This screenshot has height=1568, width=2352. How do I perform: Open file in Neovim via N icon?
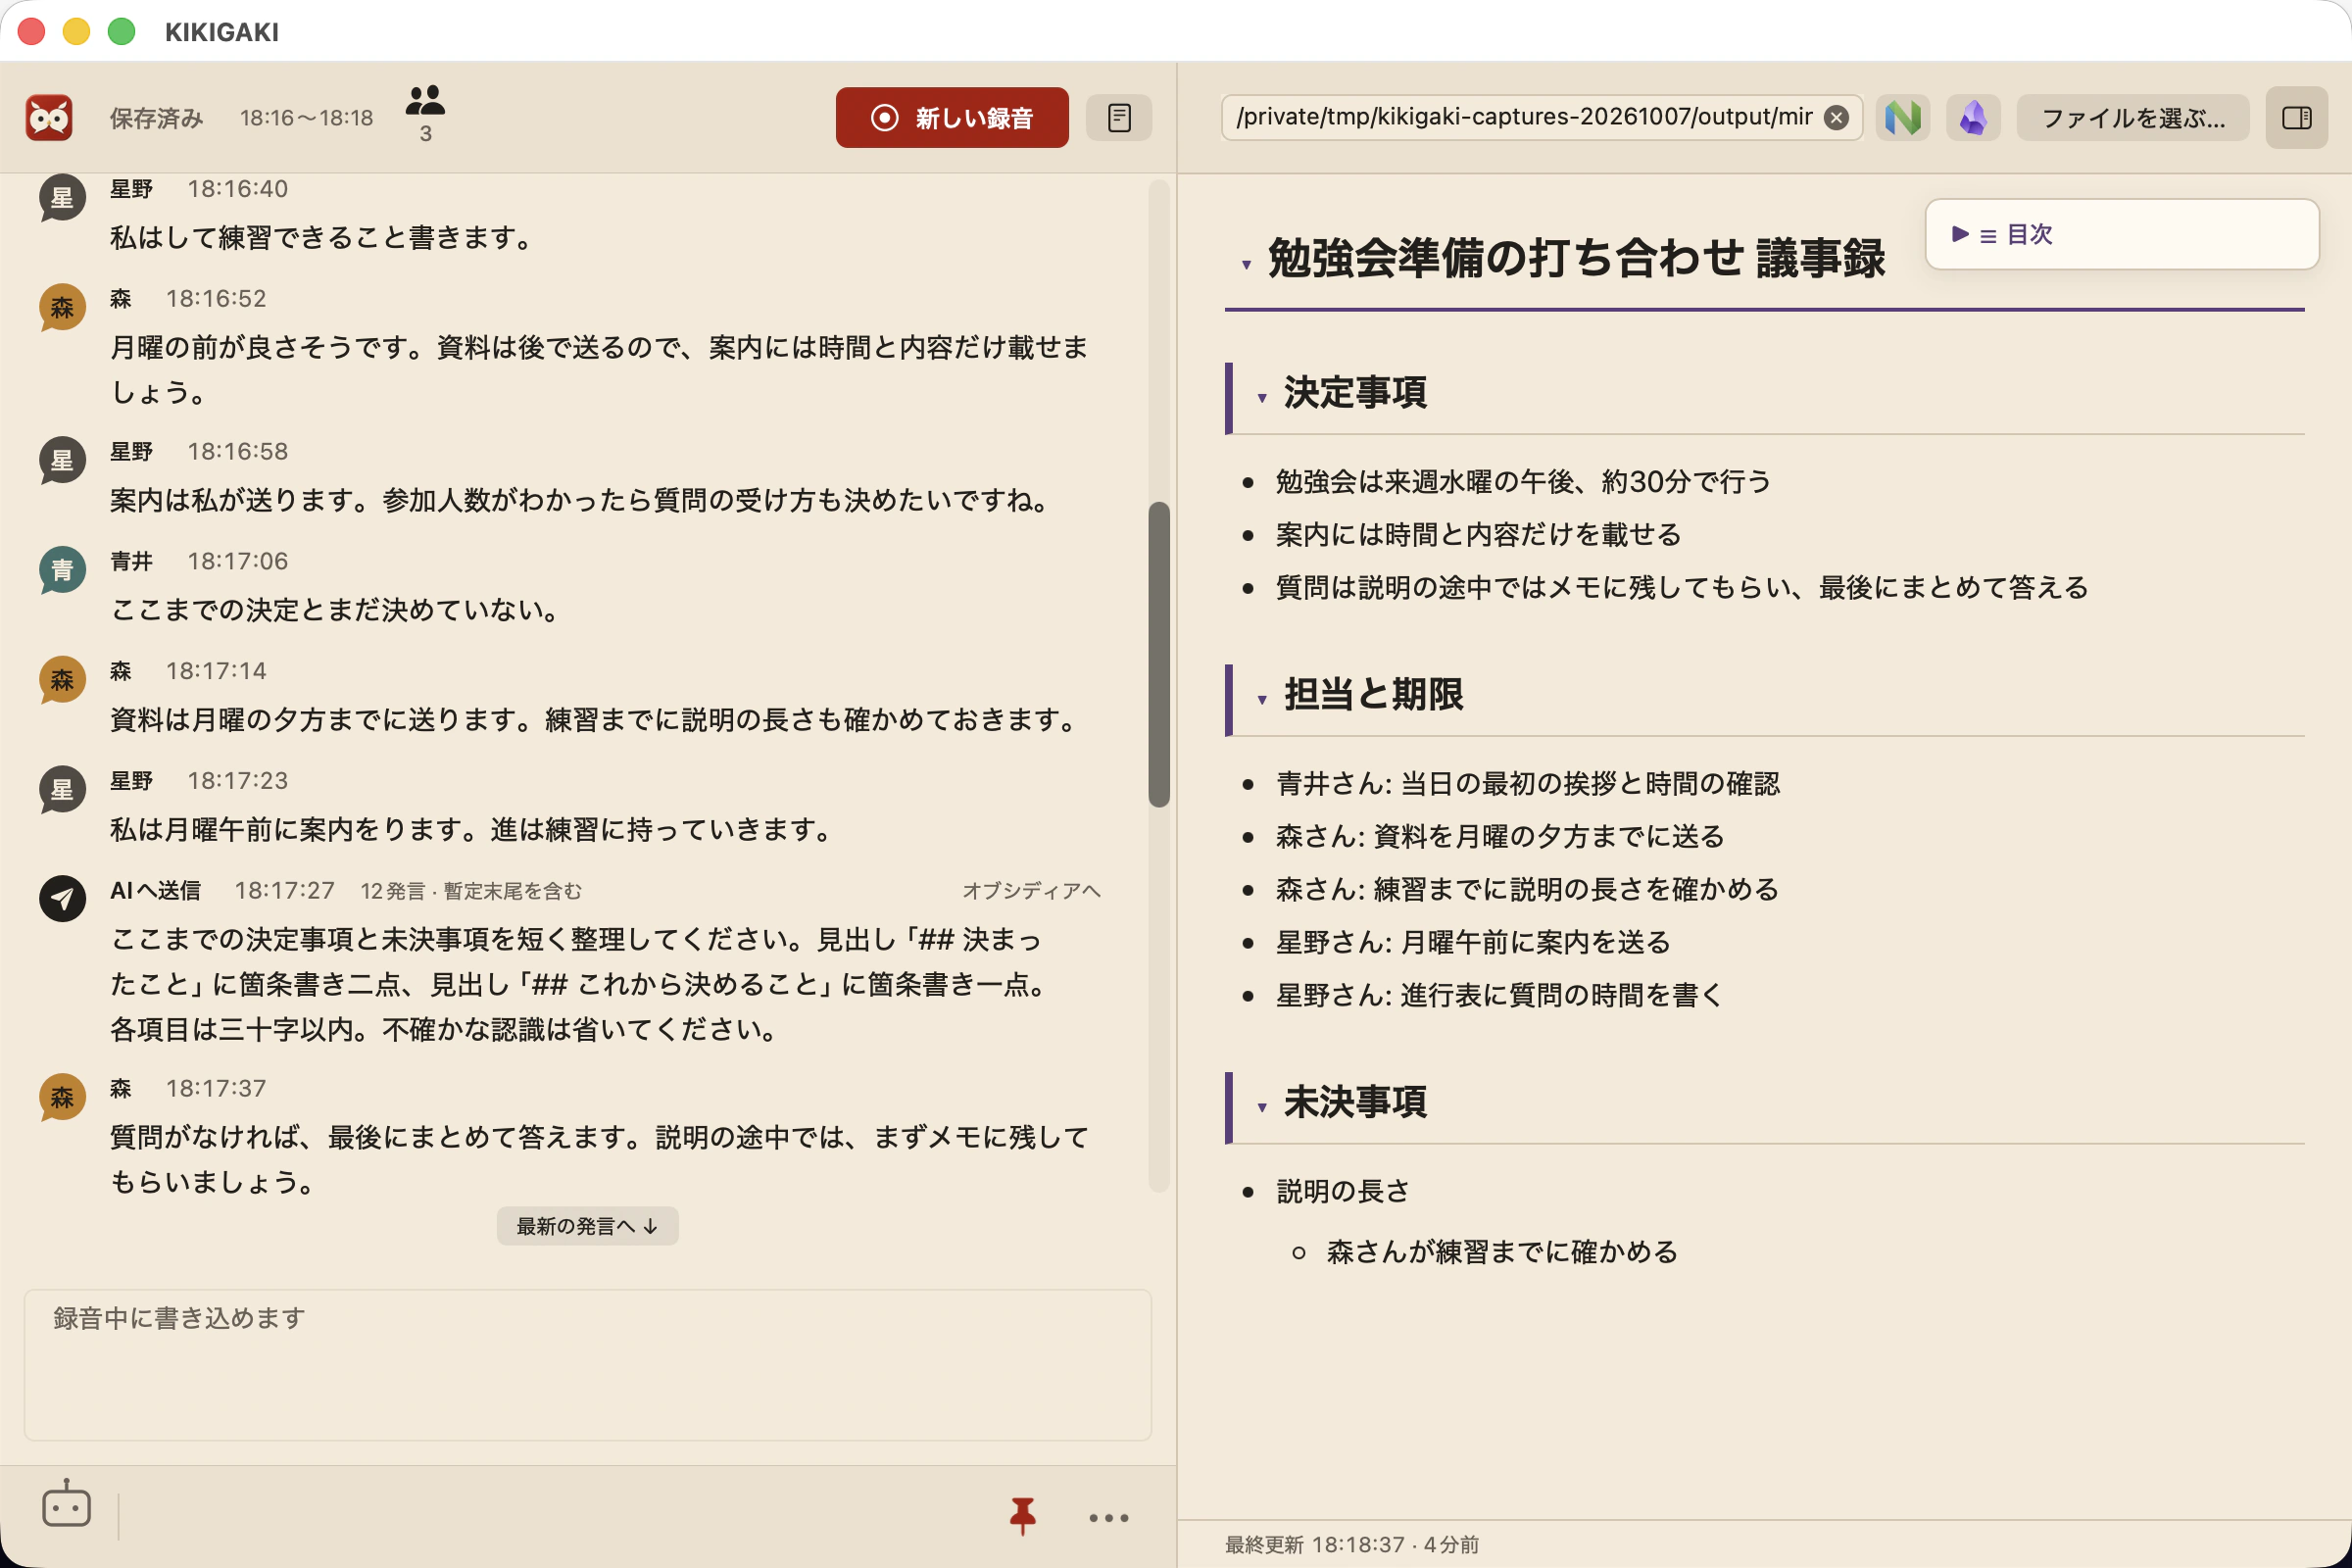[x=1902, y=118]
